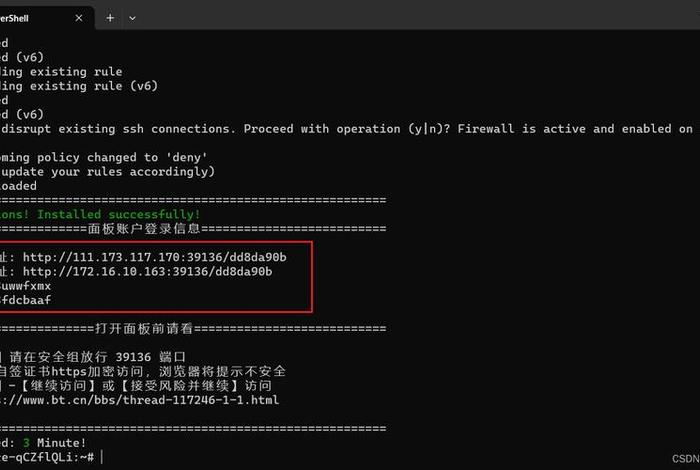
Task: Click the username text uwwfxmx
Action: (25, 286)
